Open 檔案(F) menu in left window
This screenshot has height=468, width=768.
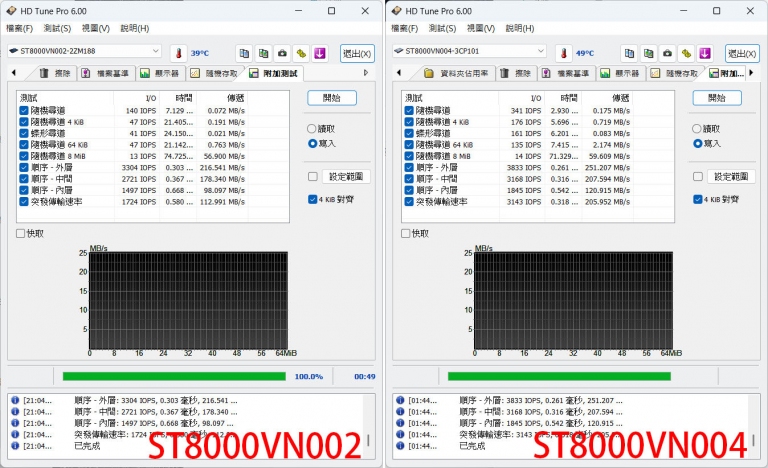[x=19, y=28]
